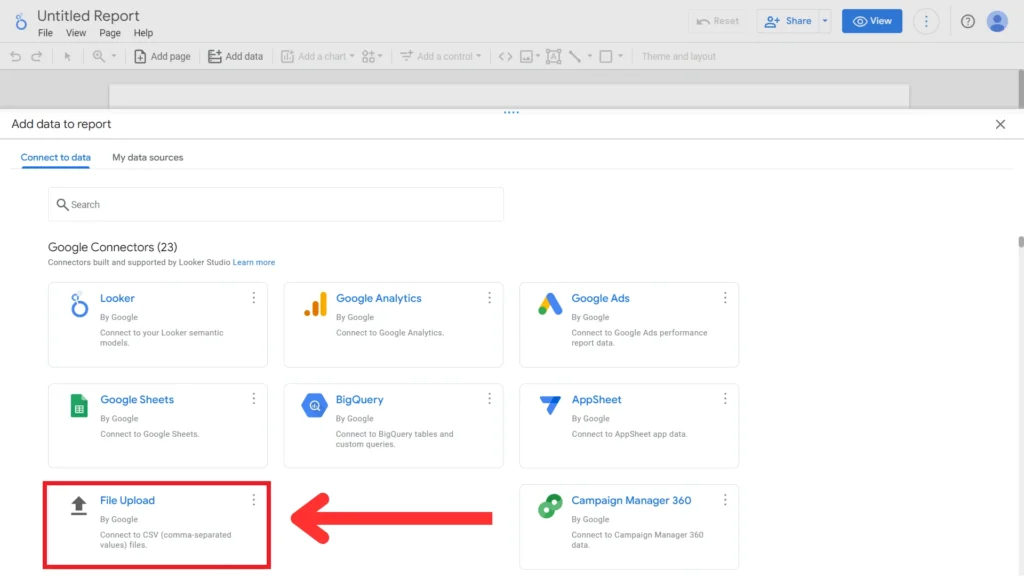Select the Campaign Manager 360 icon
The height and width of the screenshot is (576, 1024).
tap(550, 507)
